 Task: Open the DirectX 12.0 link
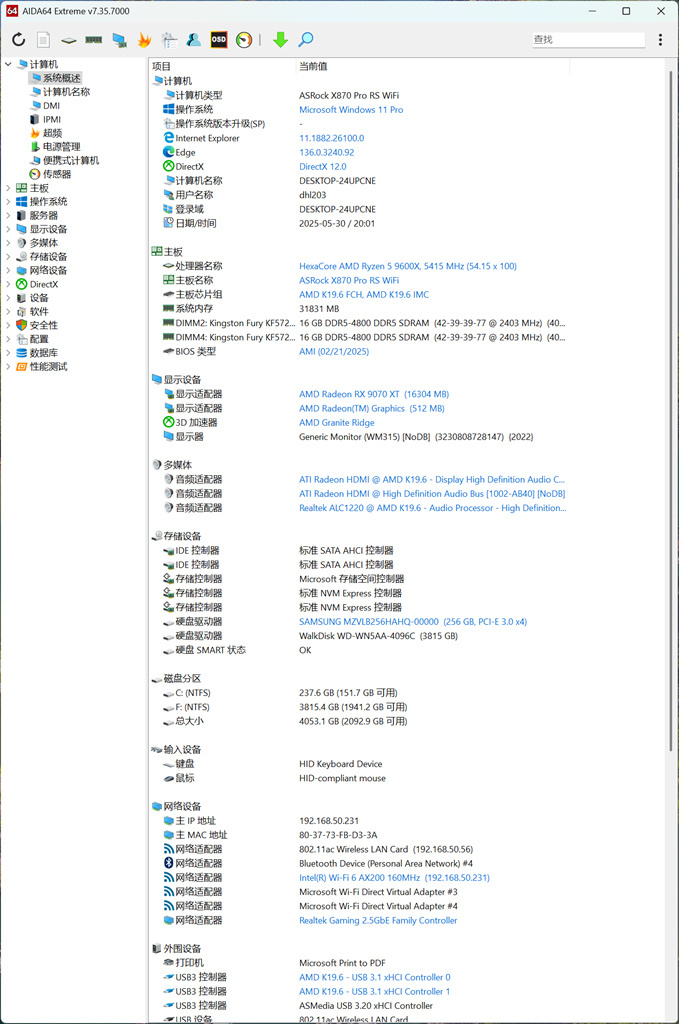coord(323,167)
